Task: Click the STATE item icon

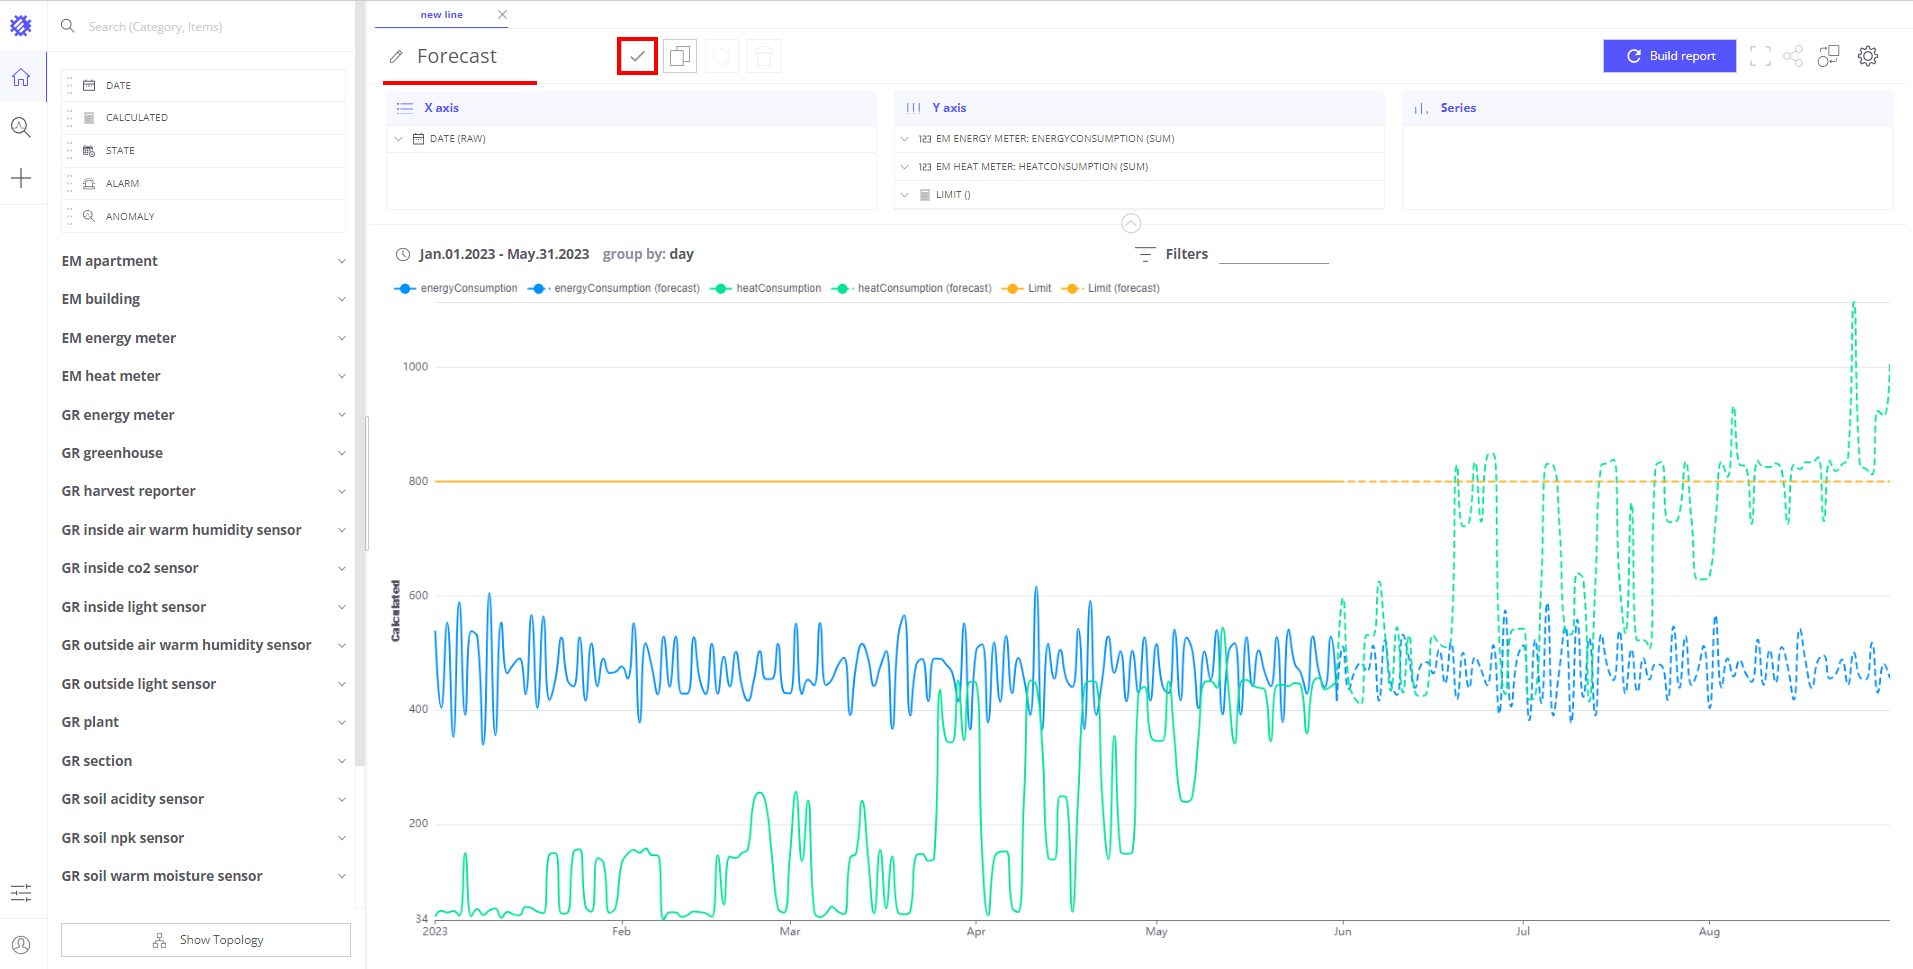Action: click(89, 150)
